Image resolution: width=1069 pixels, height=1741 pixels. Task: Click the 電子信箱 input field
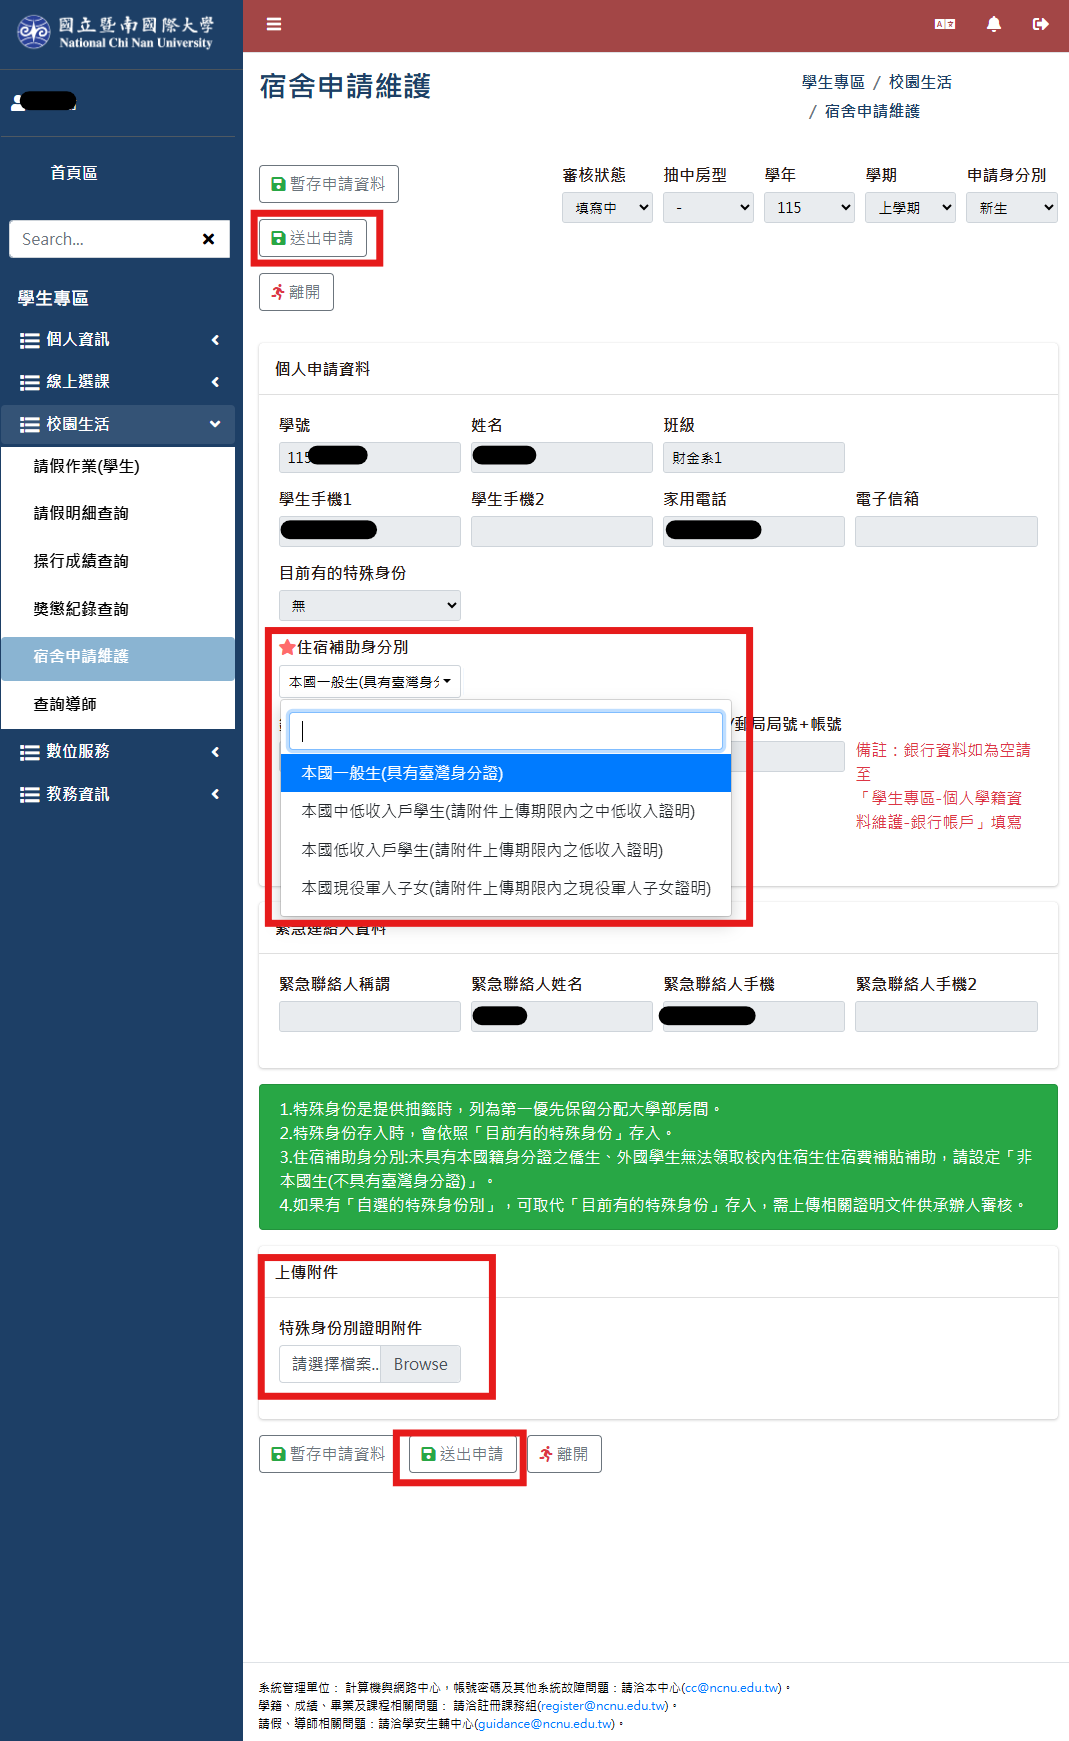click(x=946, y=531)
